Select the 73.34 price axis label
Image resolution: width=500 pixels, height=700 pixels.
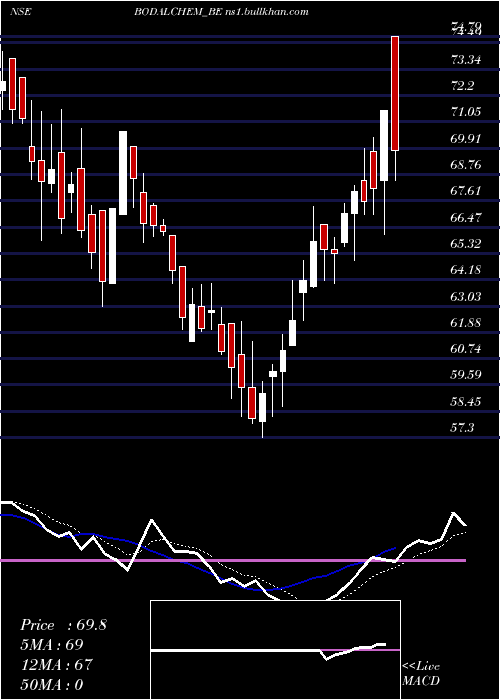point(466,59)
